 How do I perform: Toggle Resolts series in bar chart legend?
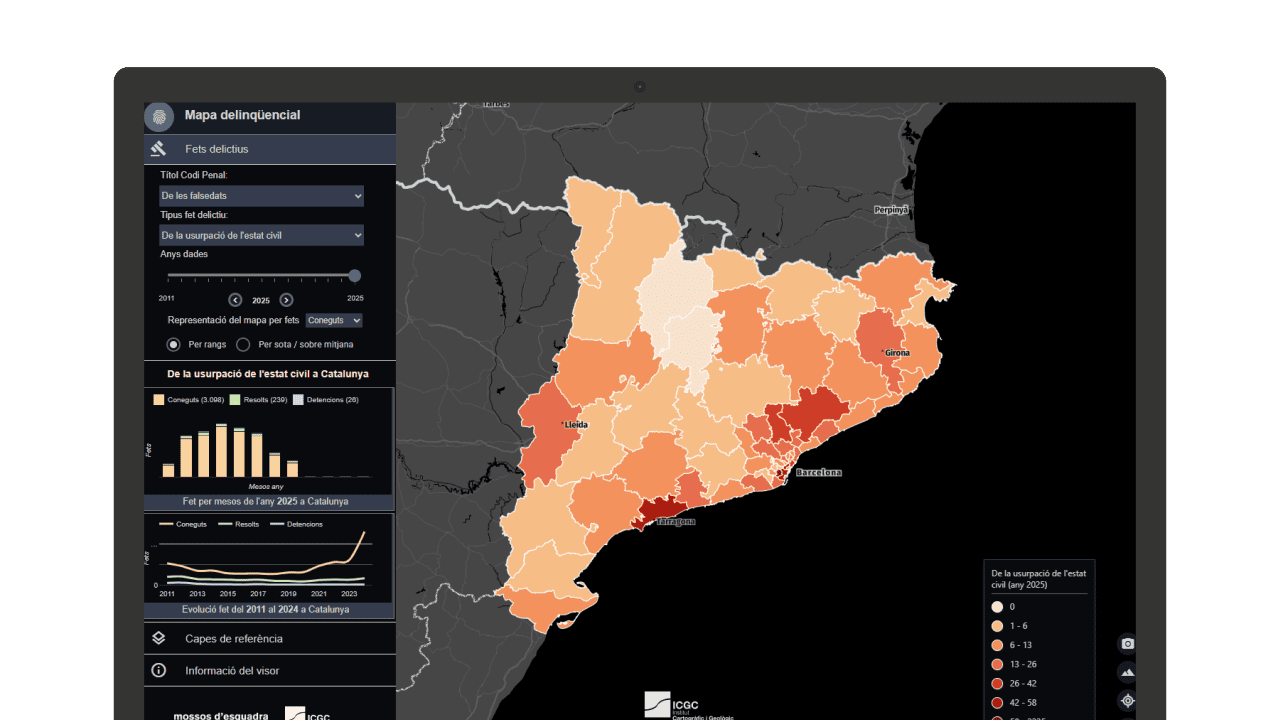pos(236,400)
